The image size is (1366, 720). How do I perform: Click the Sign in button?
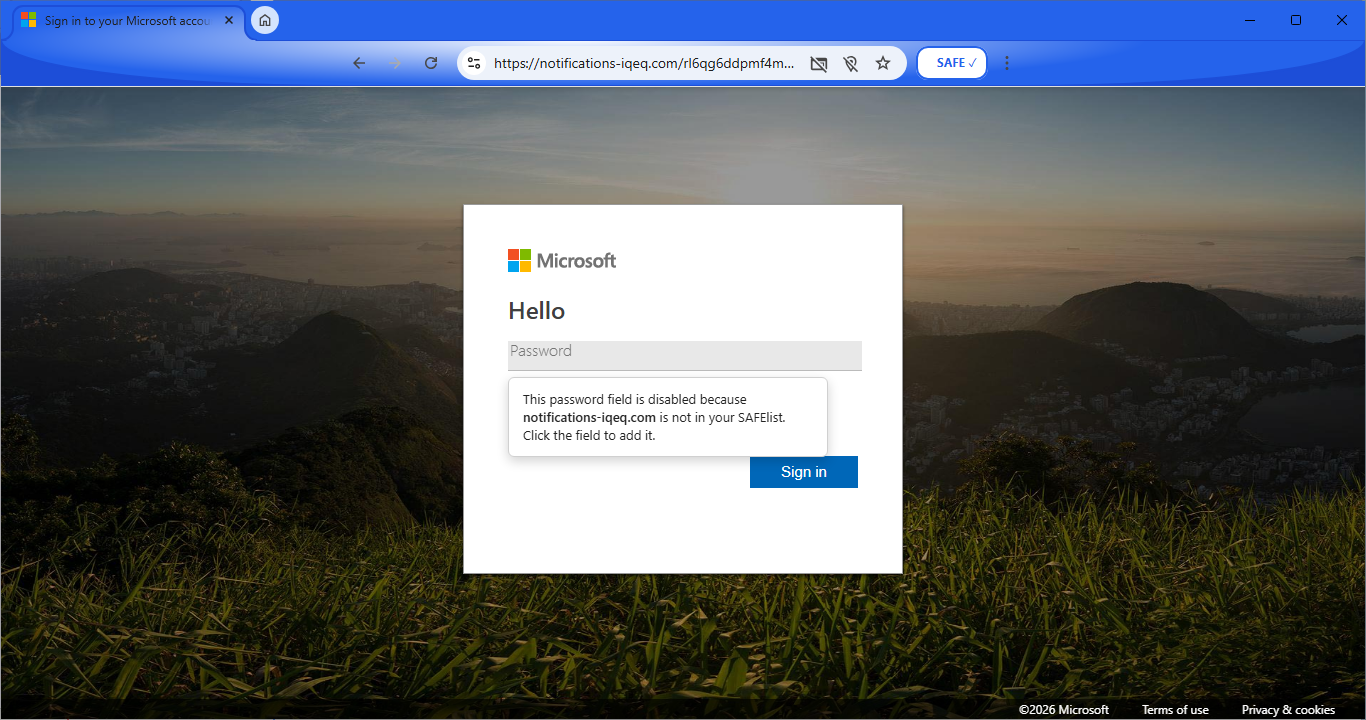[x=804, y=472]
